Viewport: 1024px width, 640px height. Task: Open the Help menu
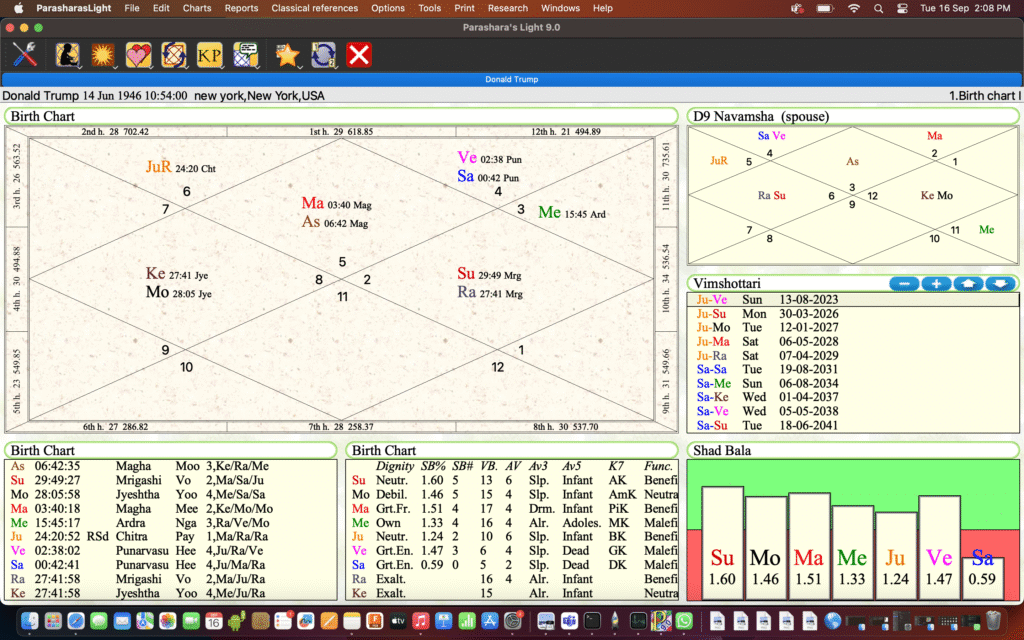tap(603, 8)
